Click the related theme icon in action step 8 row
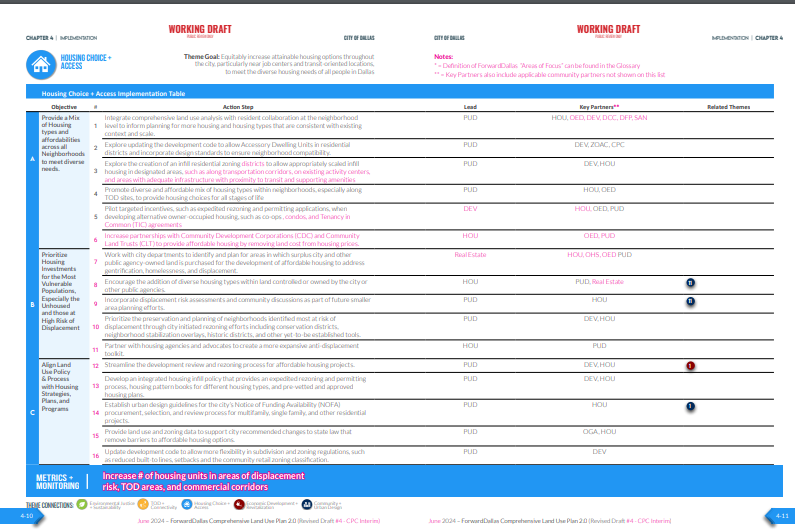Screen dimensions: 795x531 690,283
